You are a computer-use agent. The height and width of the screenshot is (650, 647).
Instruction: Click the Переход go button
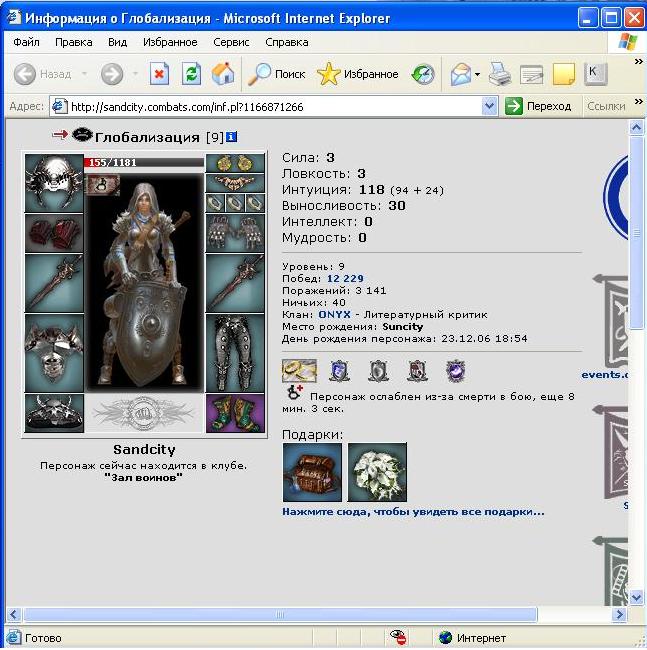click(x=538, y=107)
